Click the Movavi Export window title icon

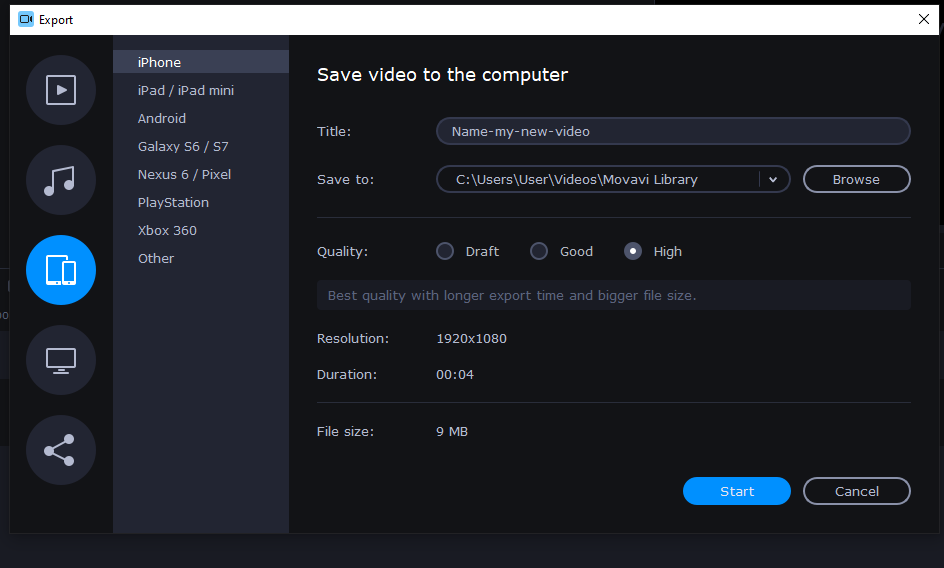26,19
